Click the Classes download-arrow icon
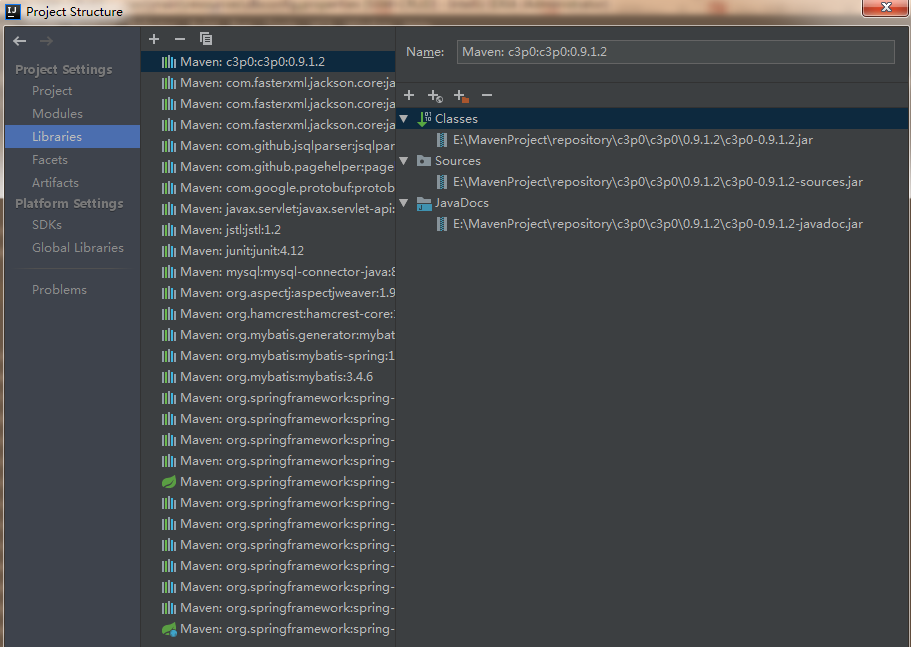Screen dimensions: 911x647 (424, 119)
